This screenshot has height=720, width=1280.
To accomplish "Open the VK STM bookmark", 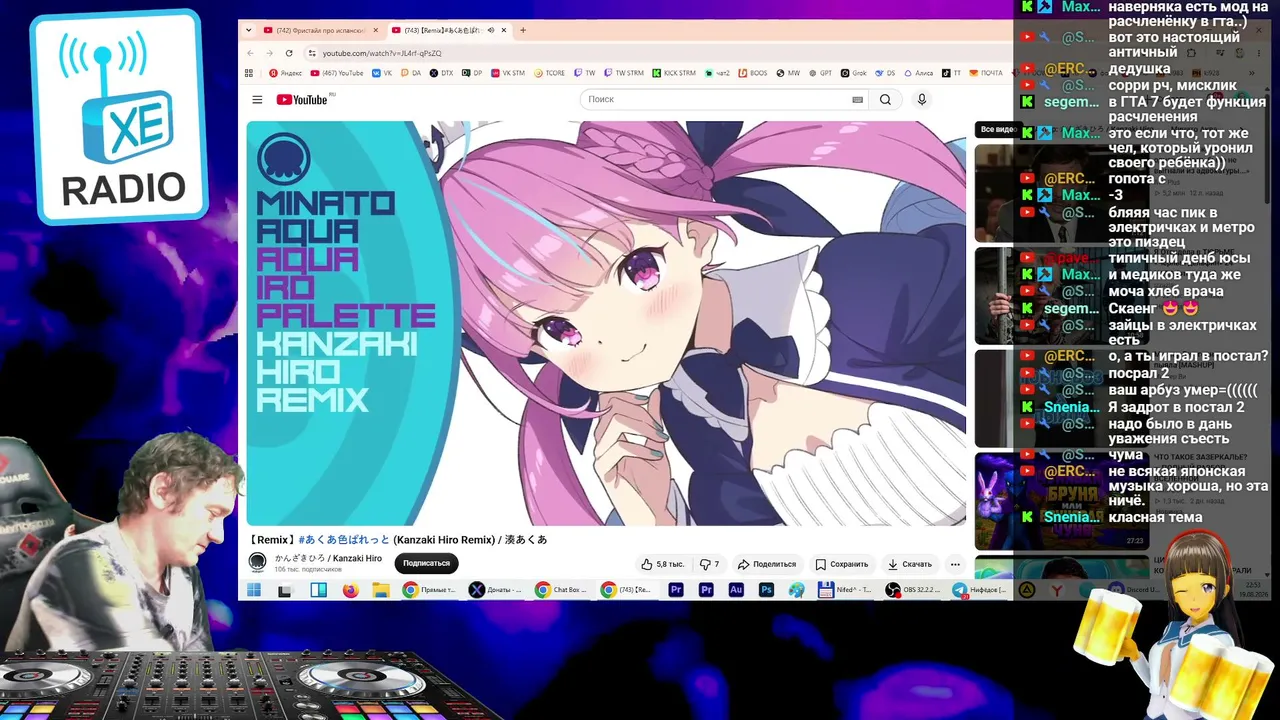I will pos(506,73).
